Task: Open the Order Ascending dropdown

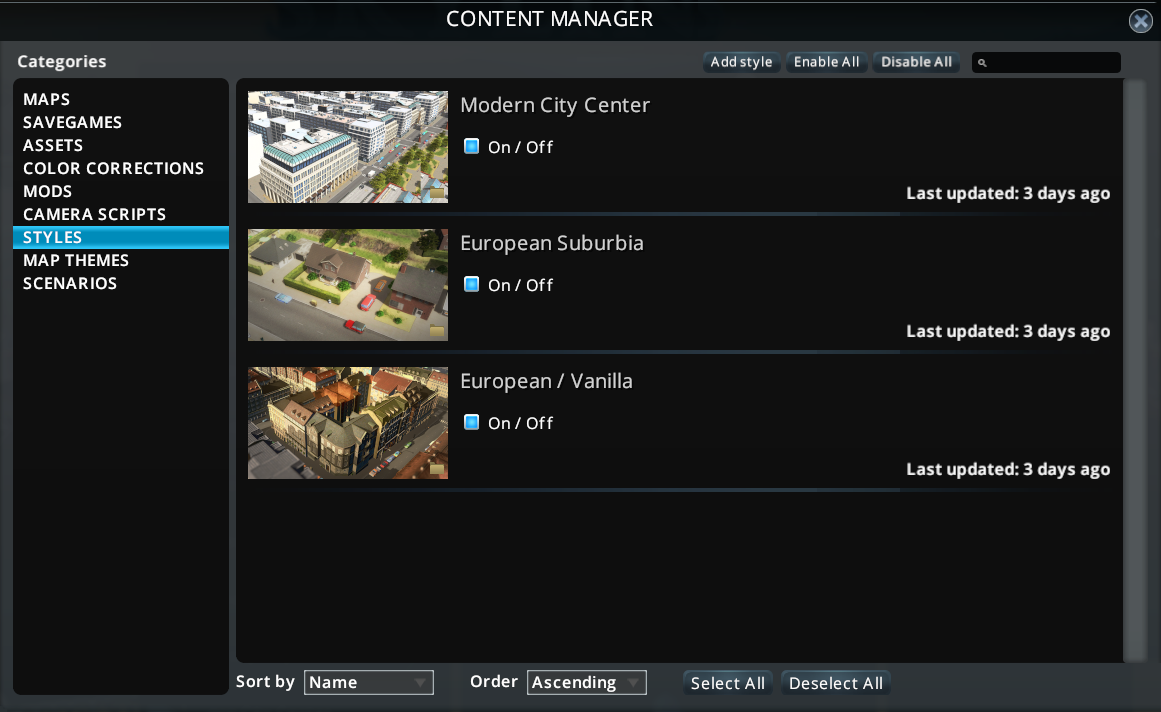Action: pos(586,682)
